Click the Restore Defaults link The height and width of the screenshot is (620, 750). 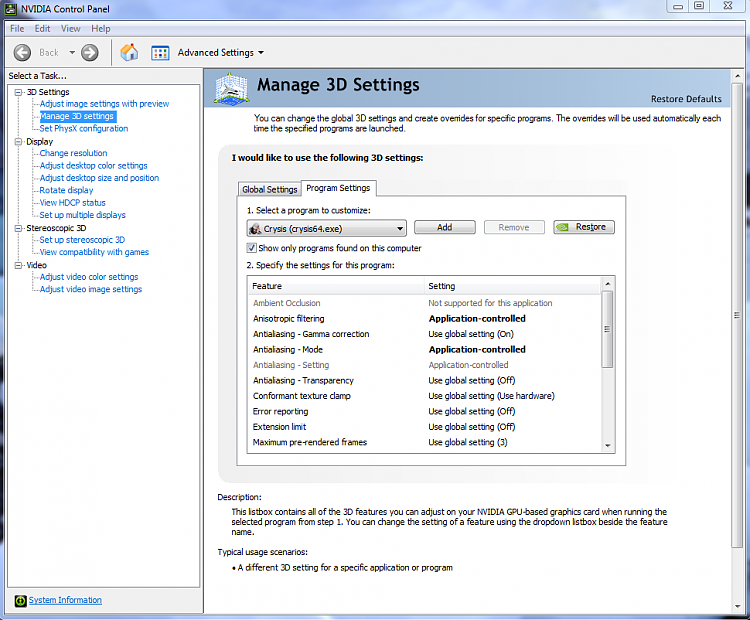686,99
